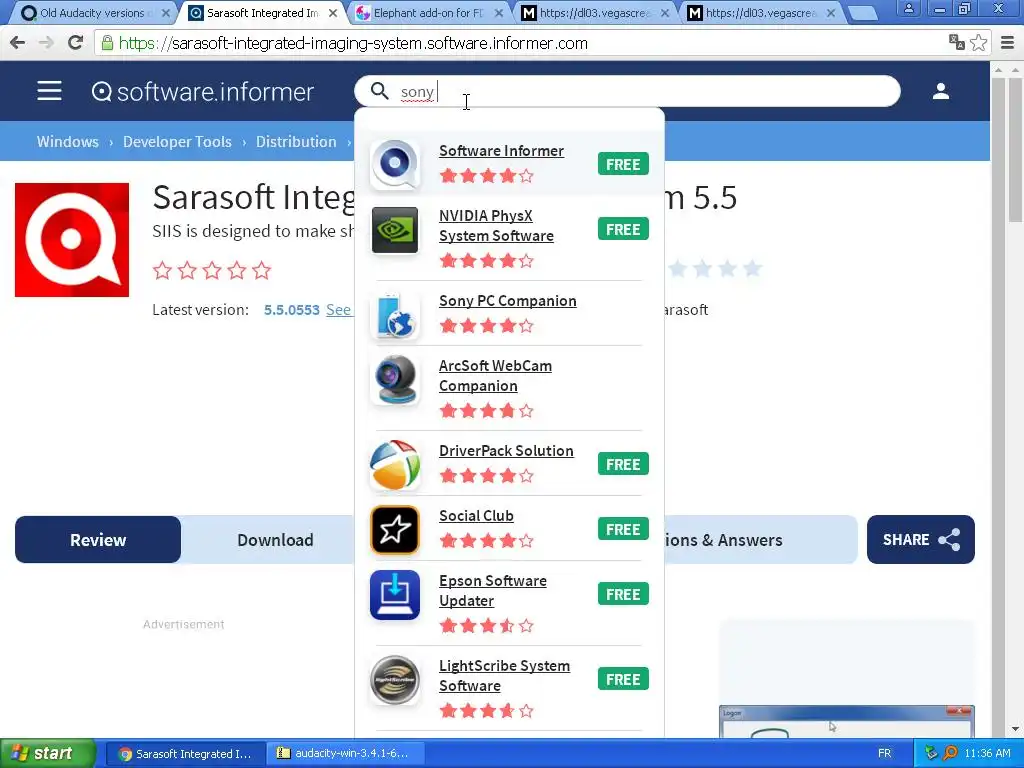Click the search magnifier icon

click(x=379, y=91)
